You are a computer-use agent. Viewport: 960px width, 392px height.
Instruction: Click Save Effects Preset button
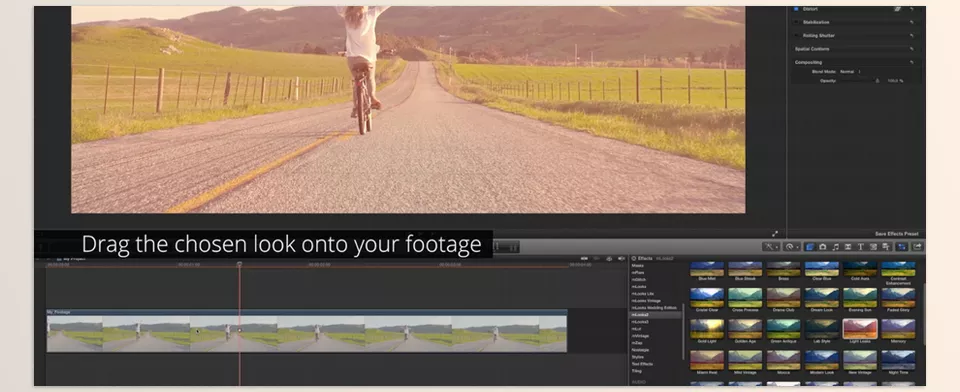pyautogui.click(x=897, y=234)
